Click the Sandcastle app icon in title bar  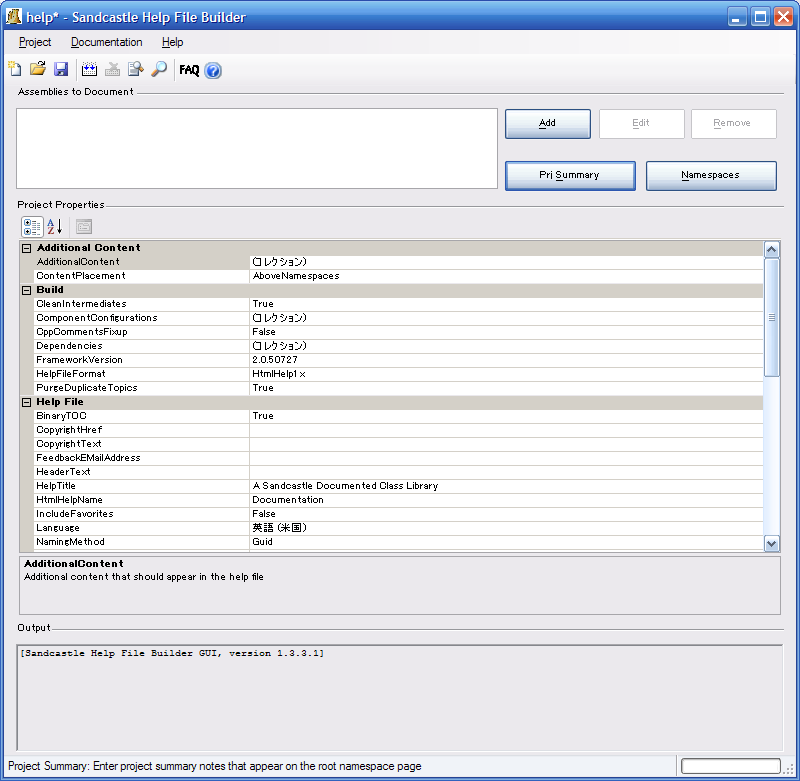pyautogui.click(x=14, y=16)
